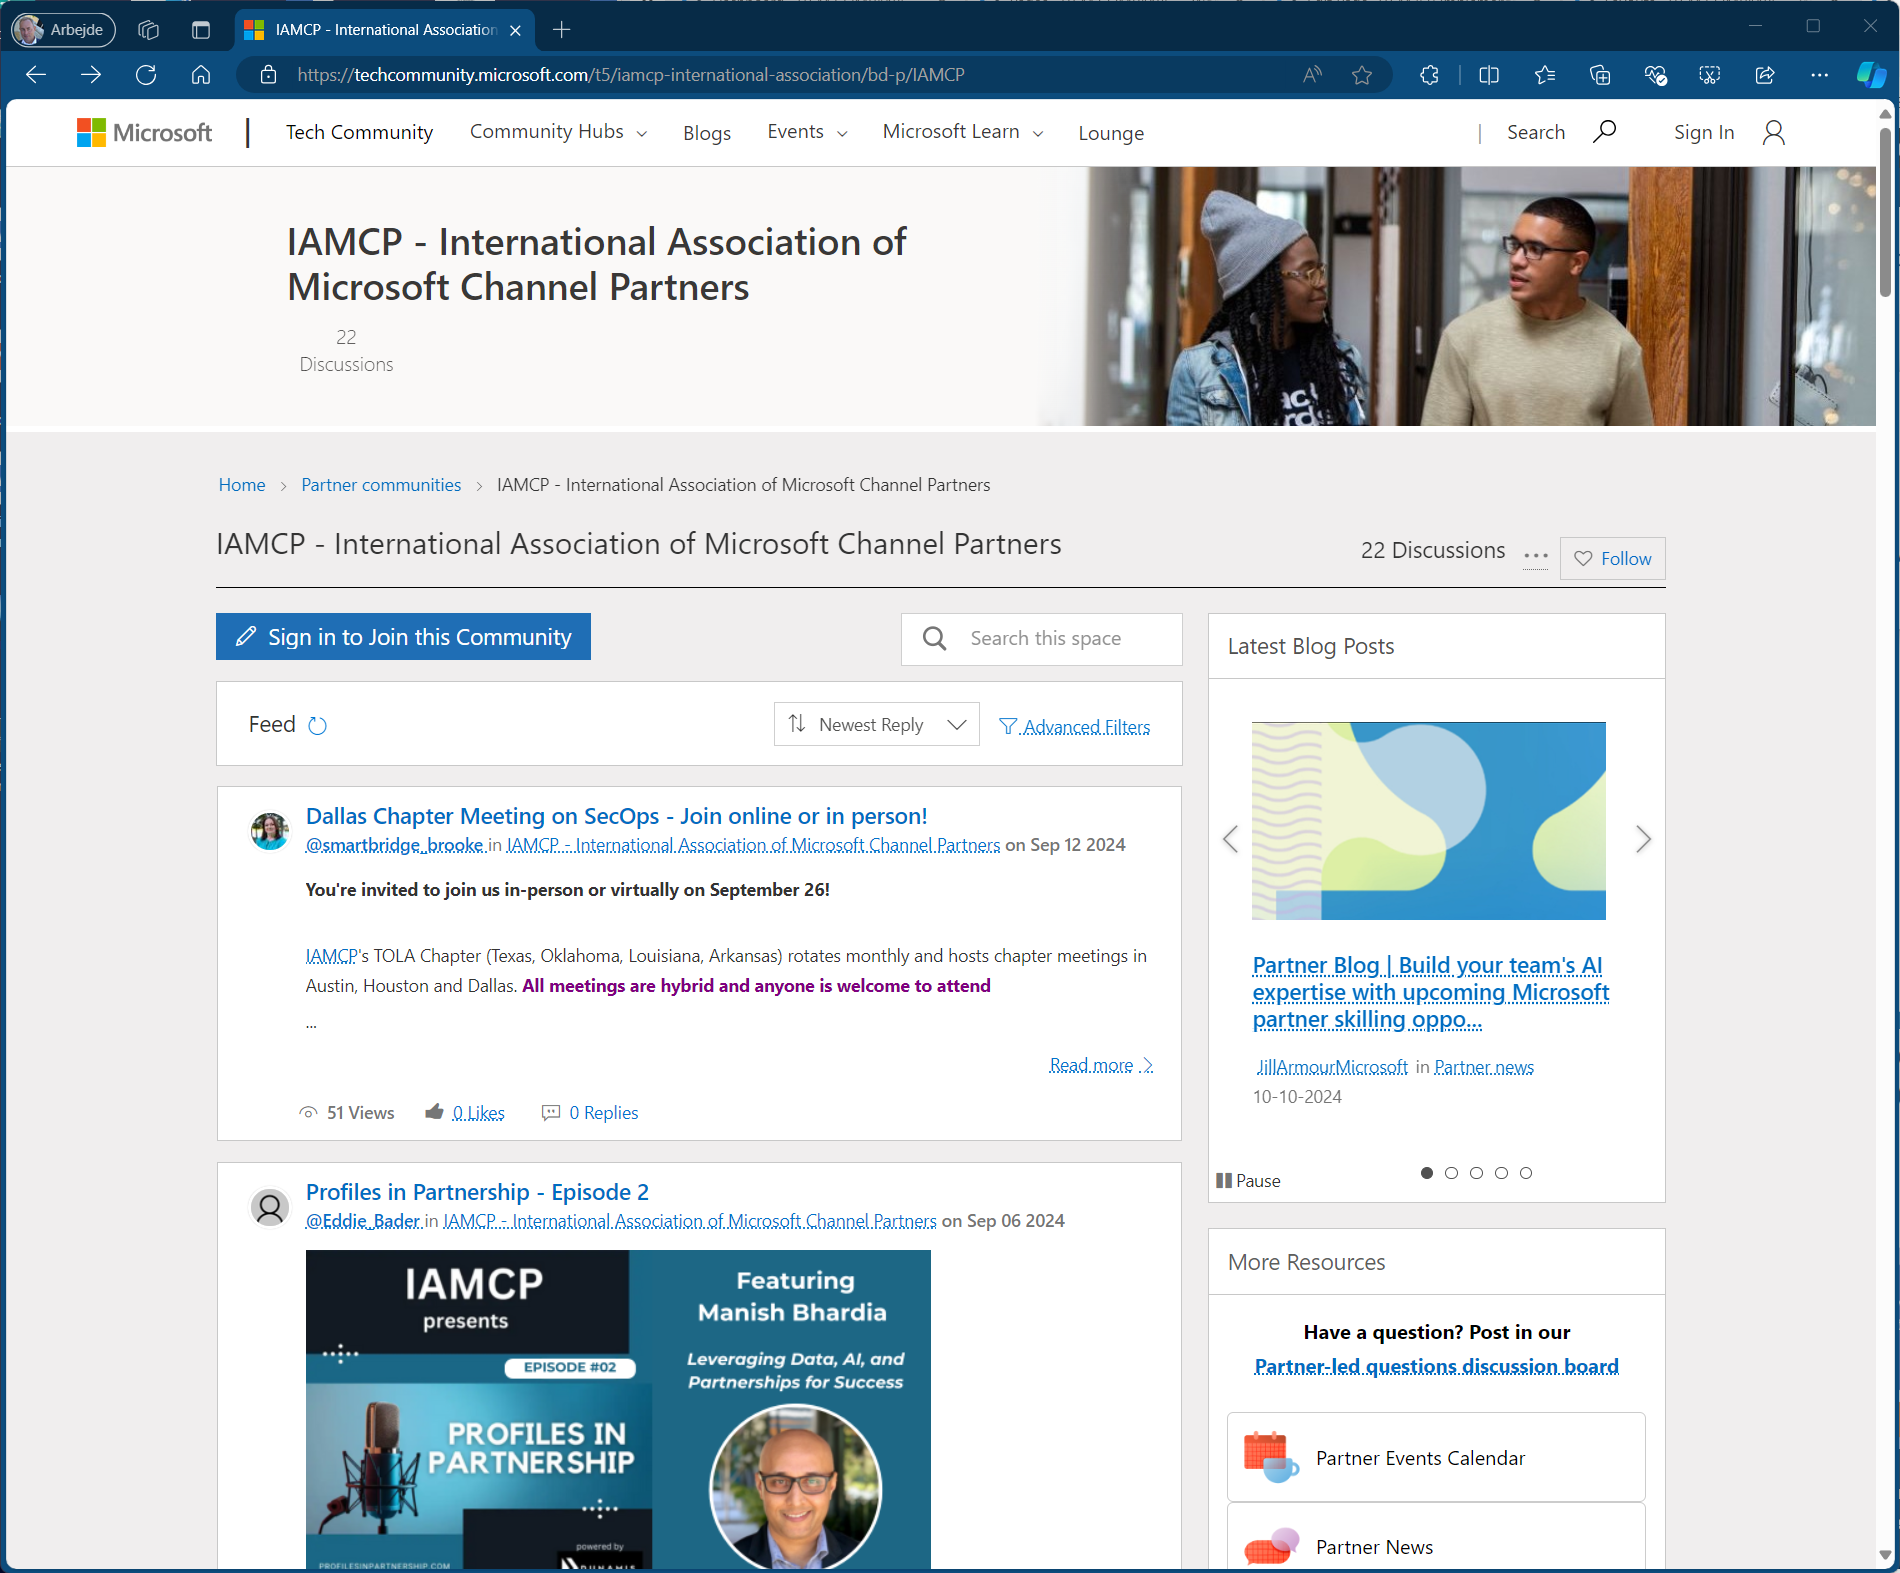Expand the Community Hubs menu
Image resolution: width=1900 pixels, height=1573 pixels.
click(558, 132)
